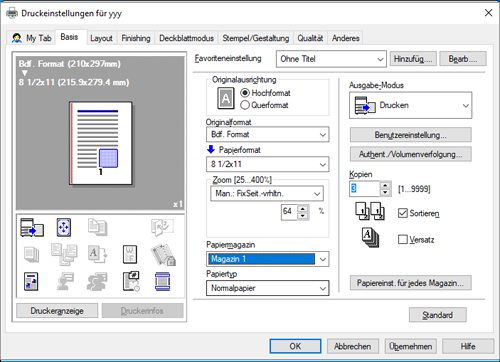Expand the Papiermagazin Magazin 1 dropdown
This screenshot has width=500, height=362.
(x=267, y=259)
